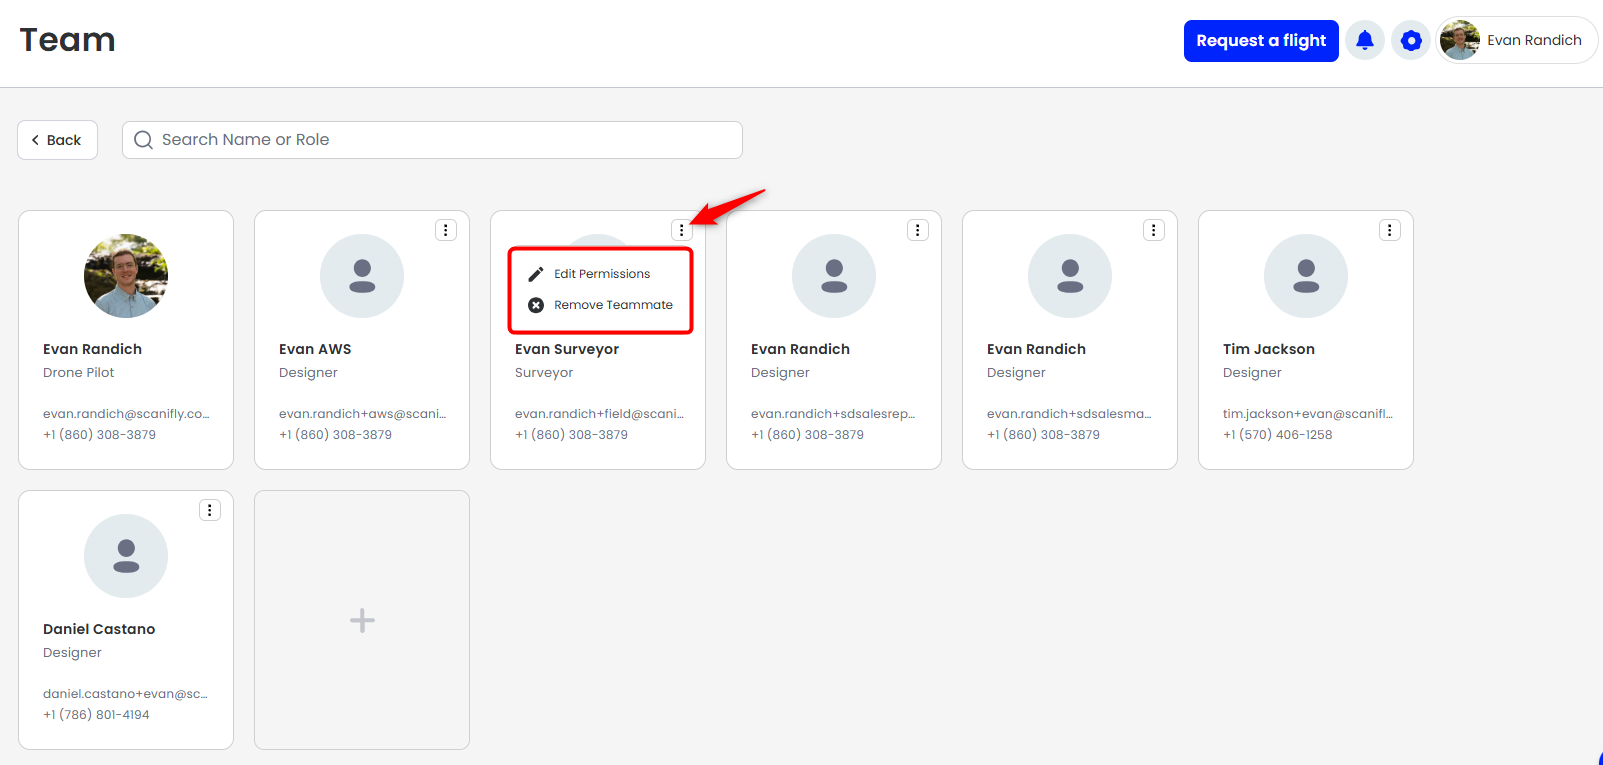Click the search magnifier icon
1603x765 pixels.
pos(144,140)
